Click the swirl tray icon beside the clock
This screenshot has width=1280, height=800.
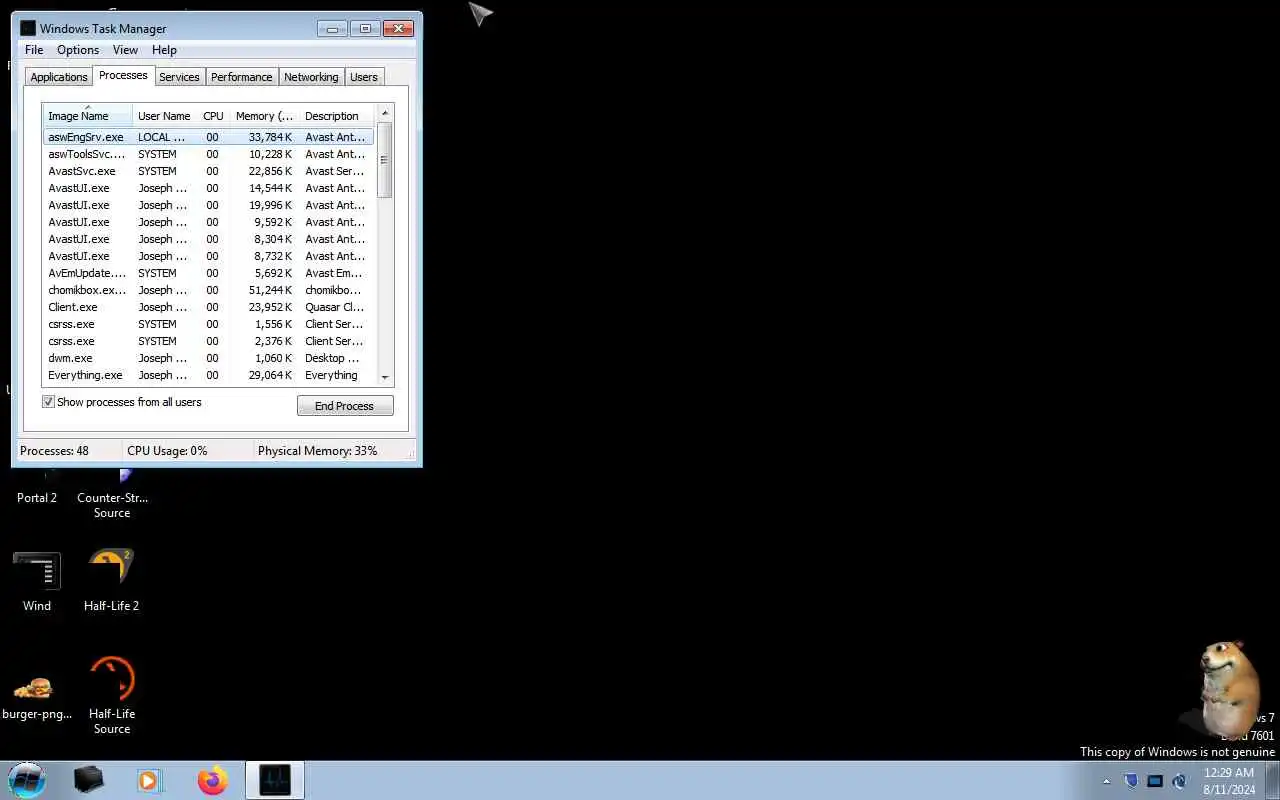pos(1179,781)
